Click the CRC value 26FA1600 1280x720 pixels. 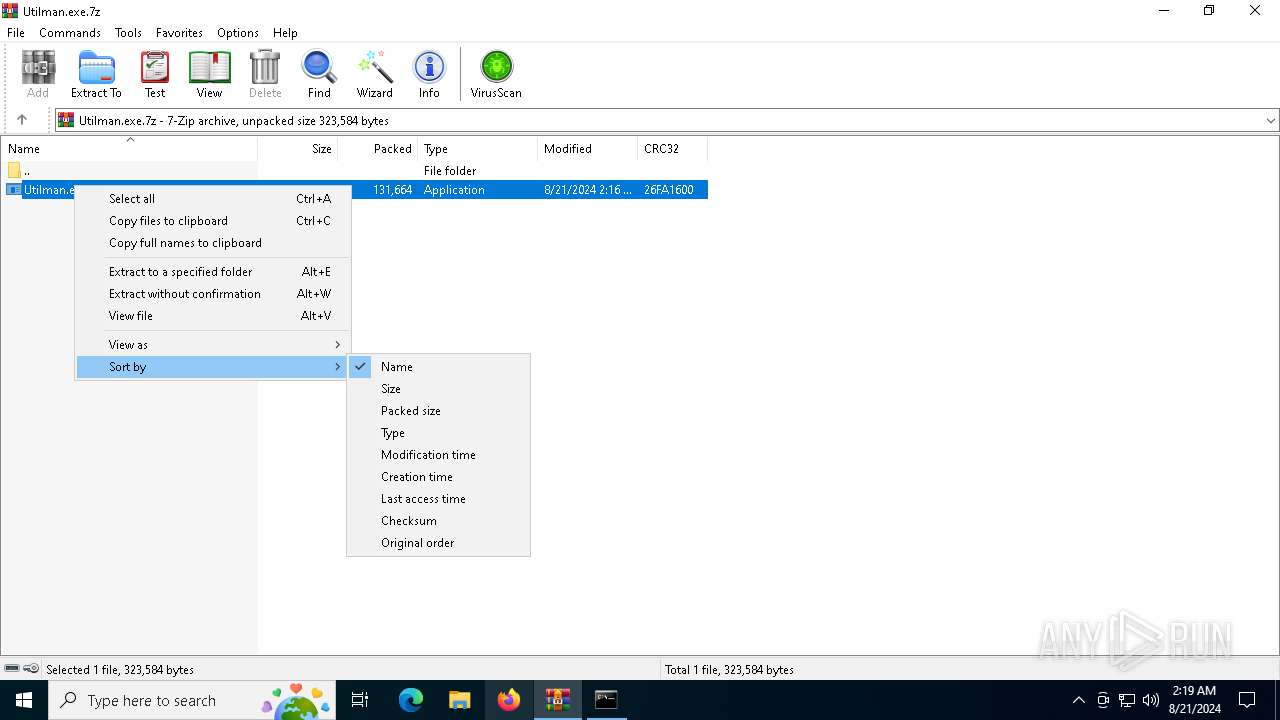pyautogui.click(x=669, y=190)
